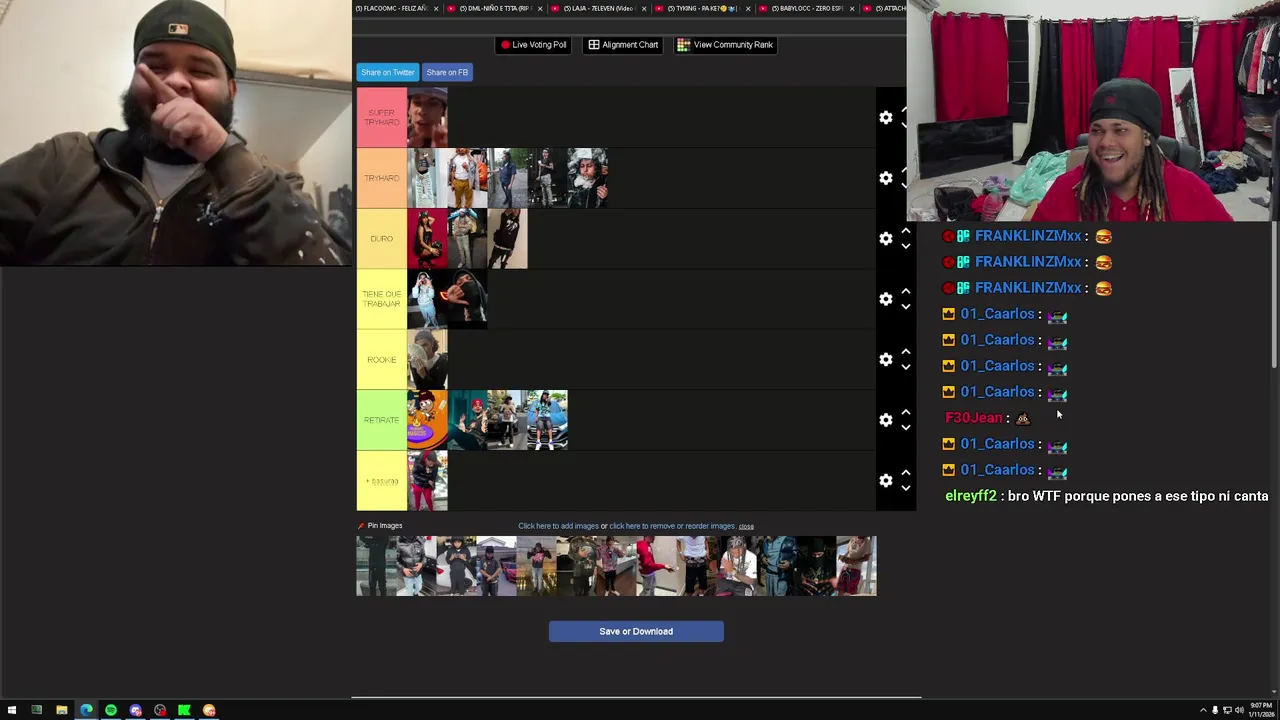Viewport: 1280px width, 720px height.
Task: Click the 'close' link beside reorder images
Action: [x=746, y=526]
